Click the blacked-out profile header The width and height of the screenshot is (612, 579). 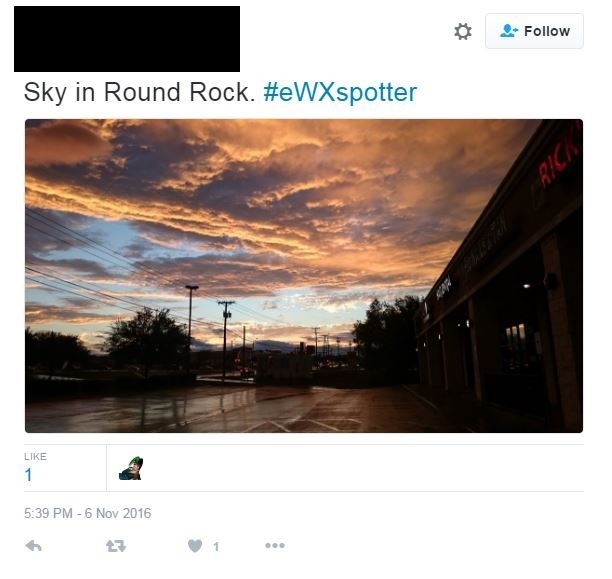127,39
